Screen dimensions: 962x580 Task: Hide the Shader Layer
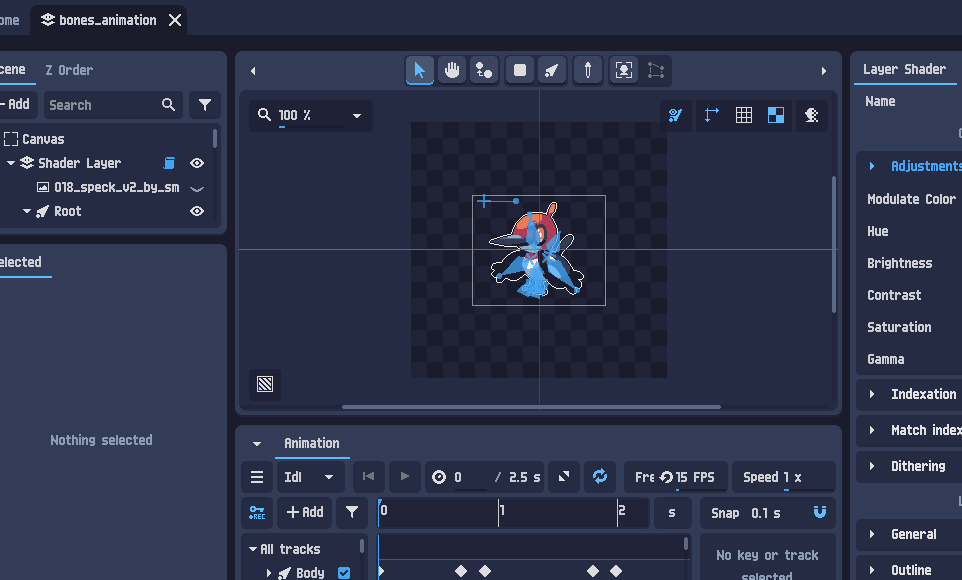[x=197, y=163]
